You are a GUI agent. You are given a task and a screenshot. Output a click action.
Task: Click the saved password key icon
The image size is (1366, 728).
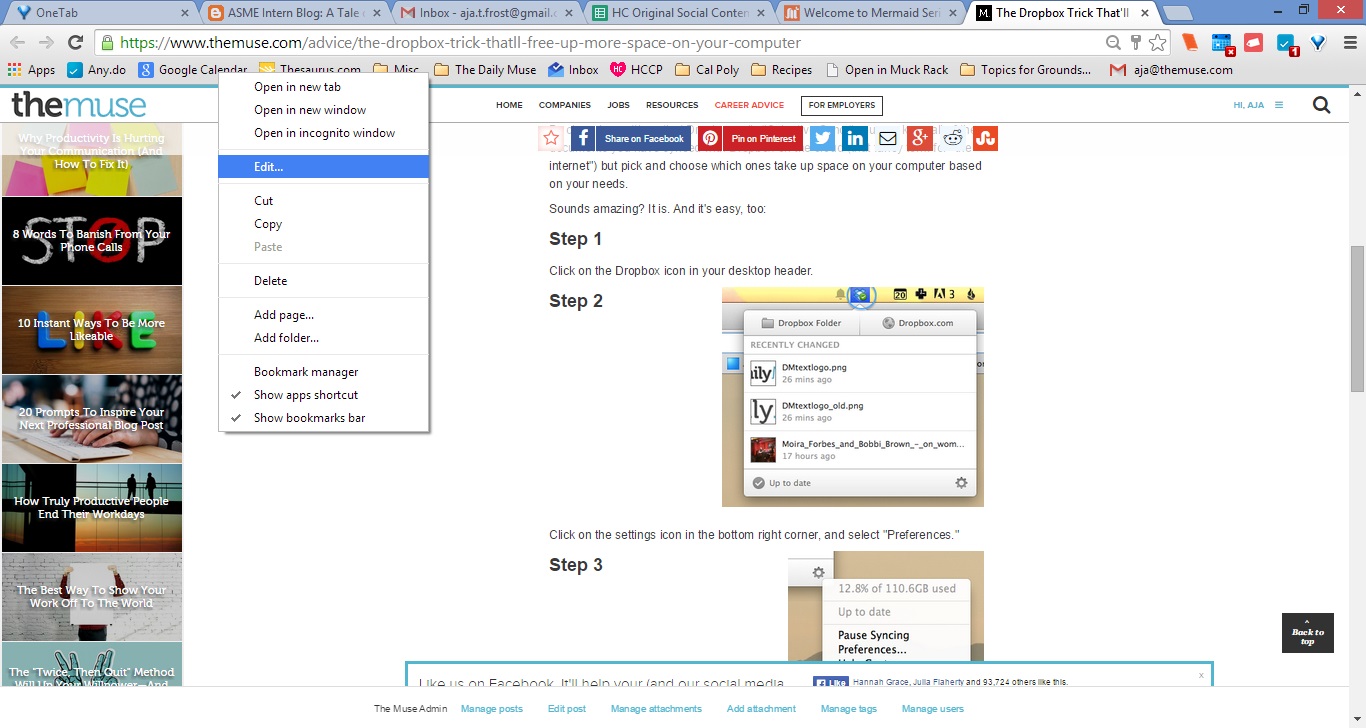(1135, 43)
